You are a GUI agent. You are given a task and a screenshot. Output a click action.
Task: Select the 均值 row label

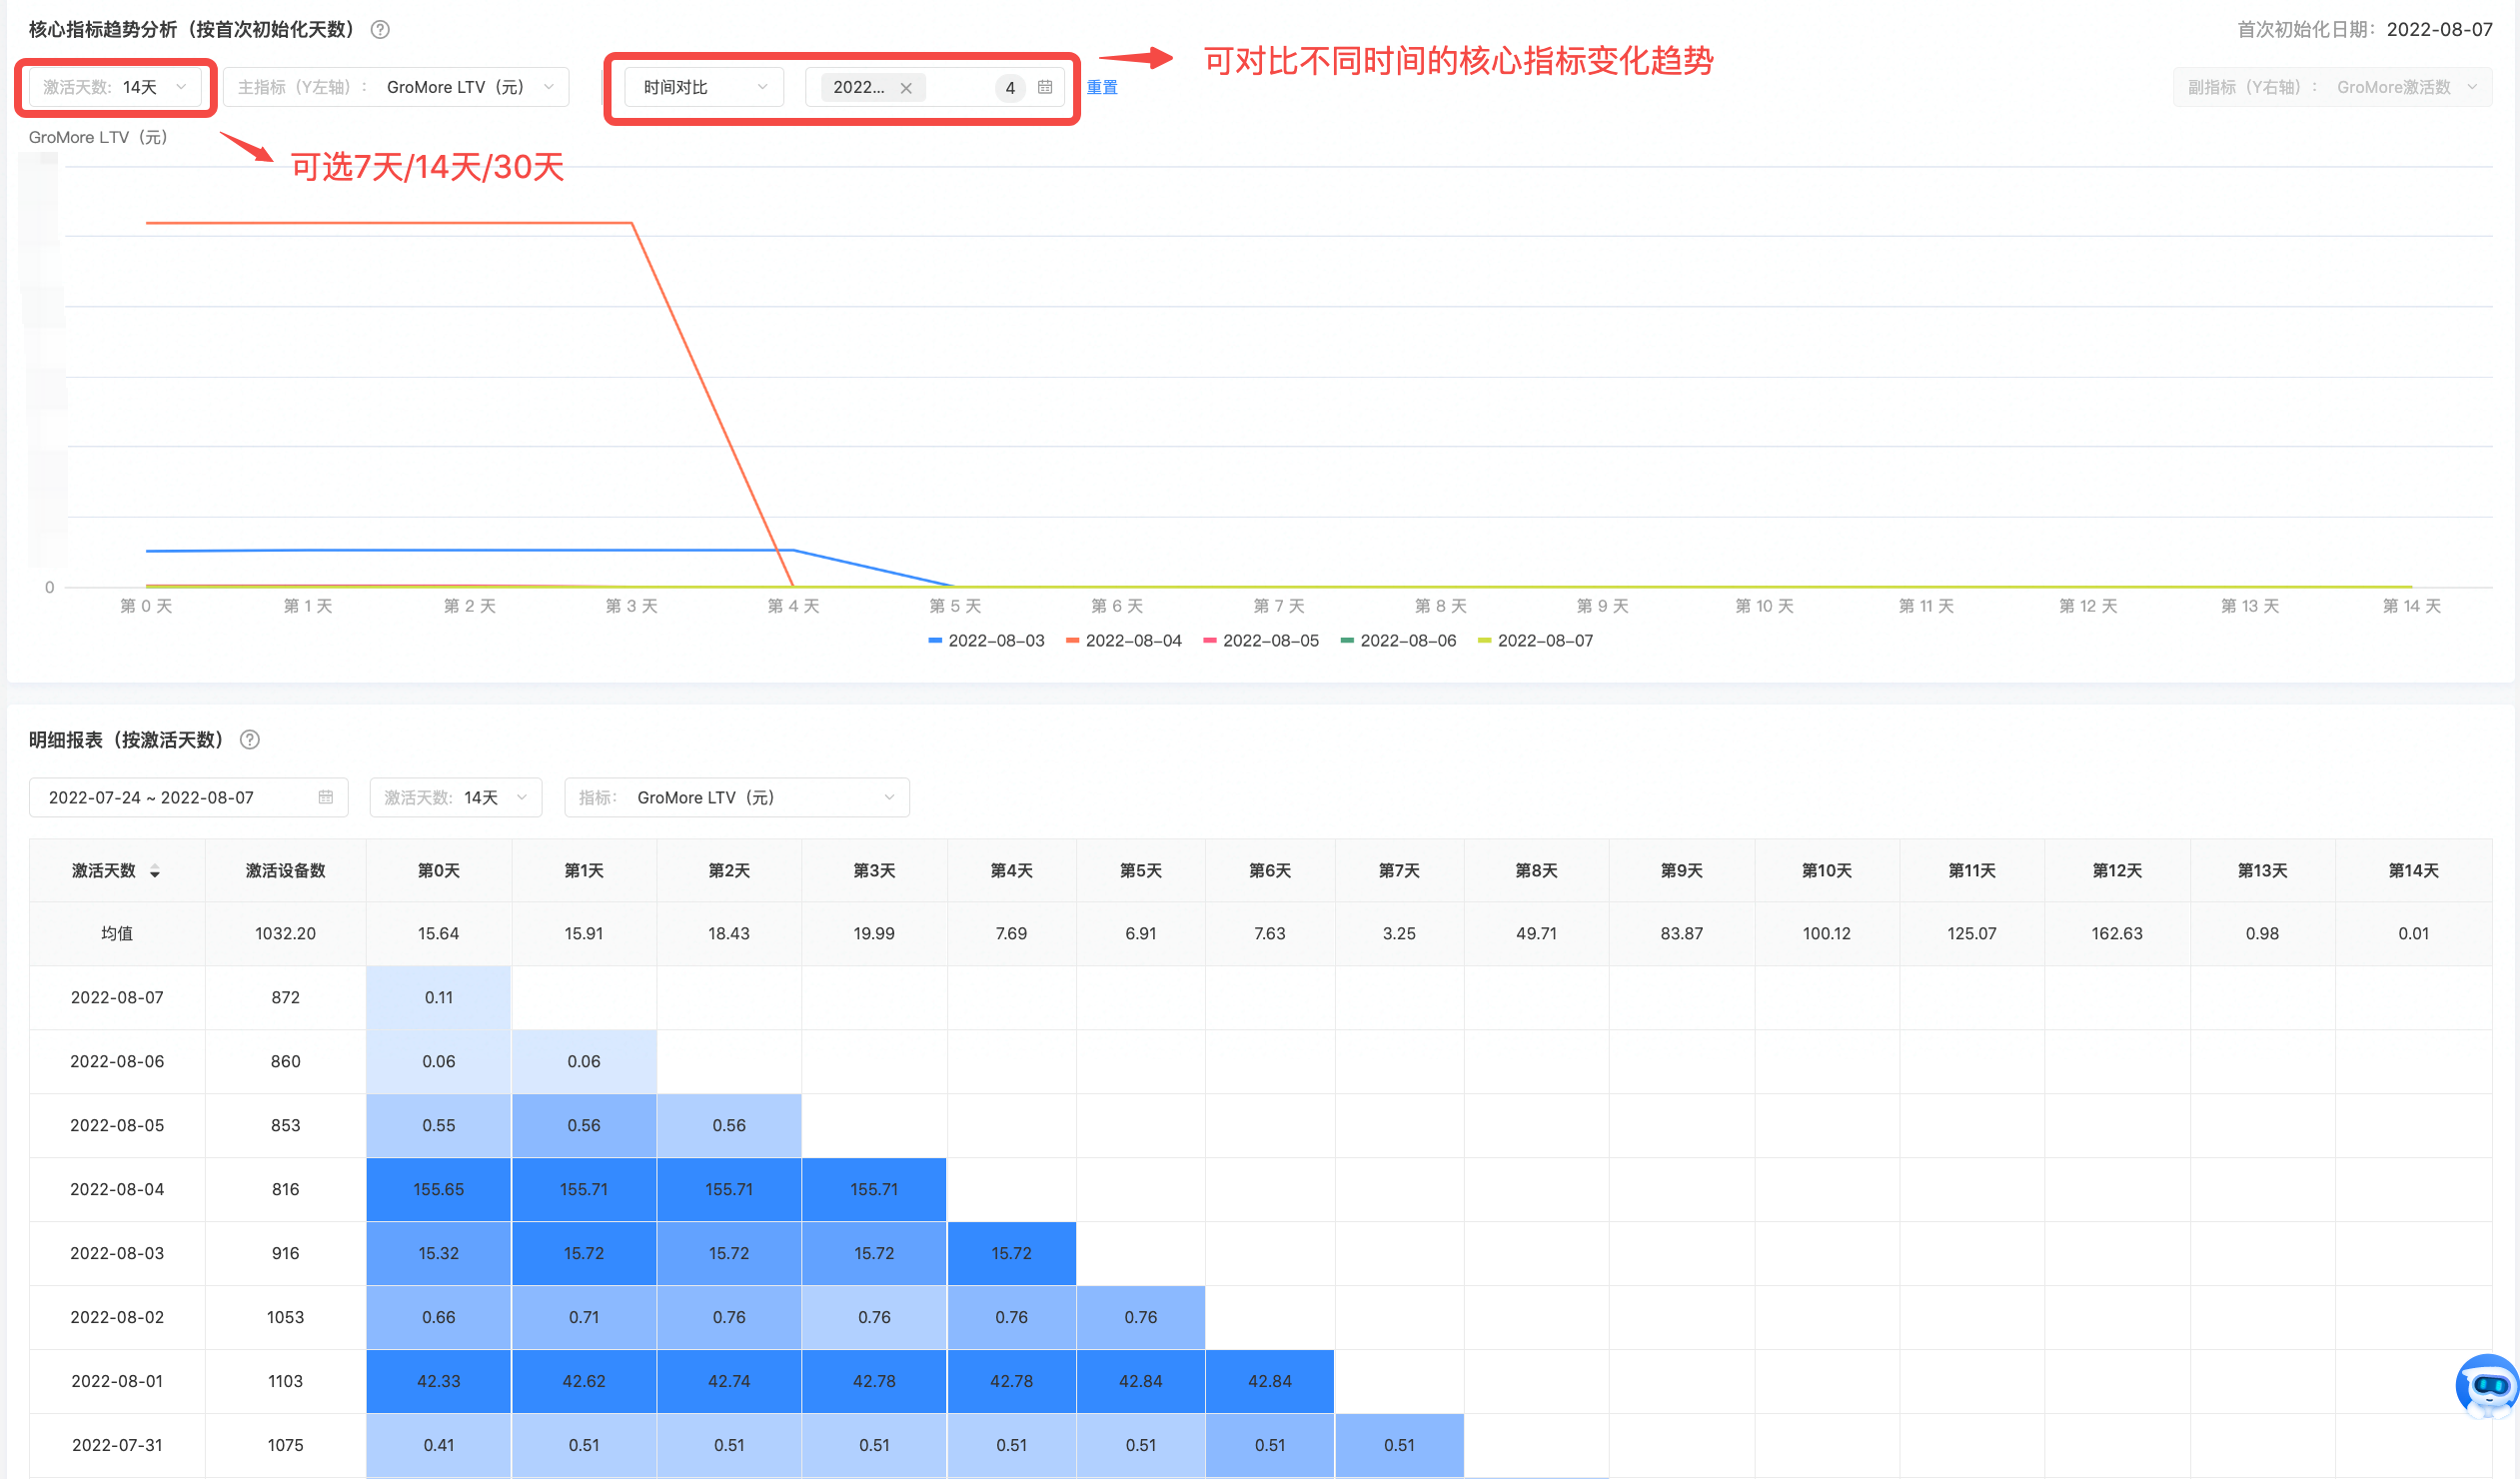(116, 933)
